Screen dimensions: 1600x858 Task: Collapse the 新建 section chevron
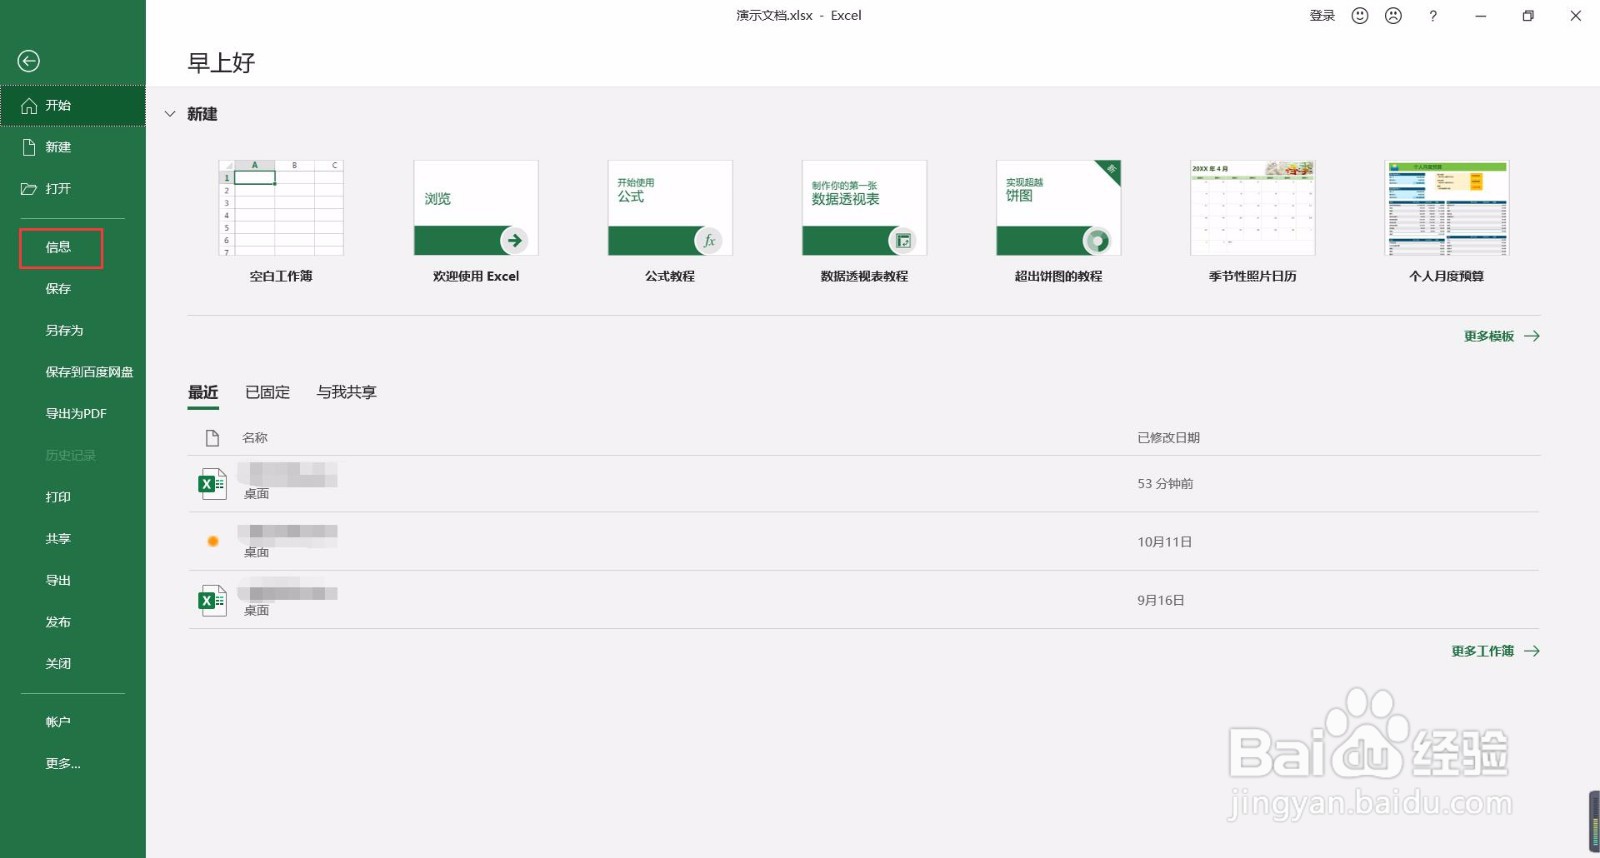pos(170,114)
